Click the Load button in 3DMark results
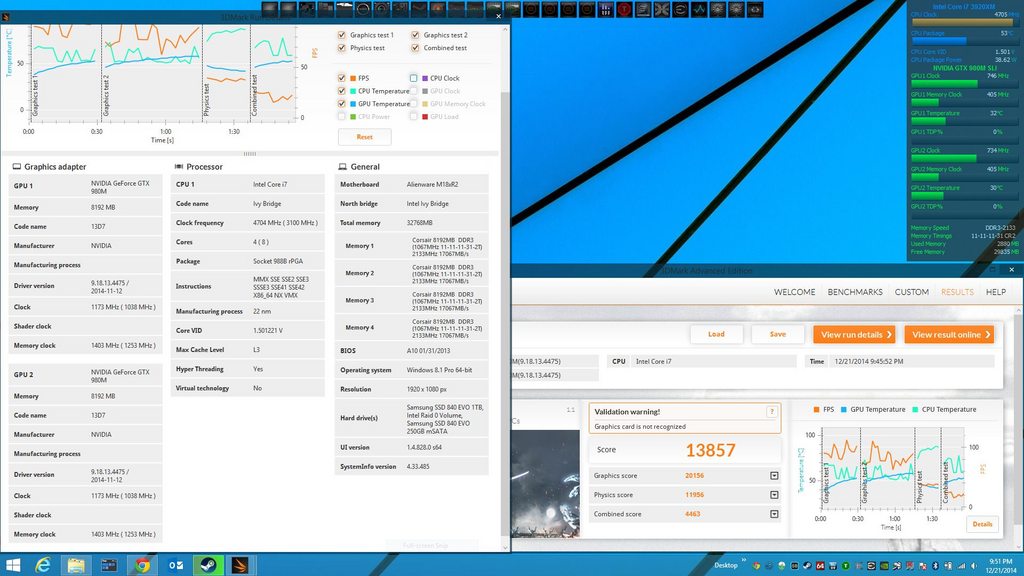The image size is (1024, 576). point(716,334)
